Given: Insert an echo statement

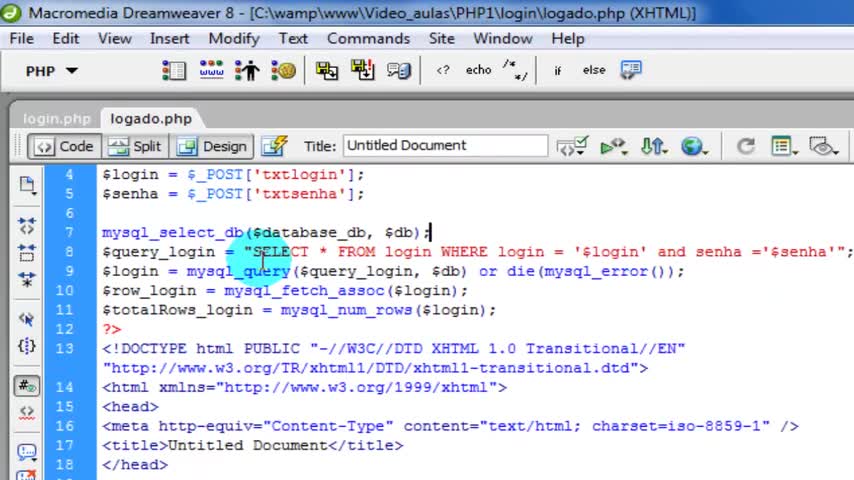Looking at the screenshot, I should [478, 70].
